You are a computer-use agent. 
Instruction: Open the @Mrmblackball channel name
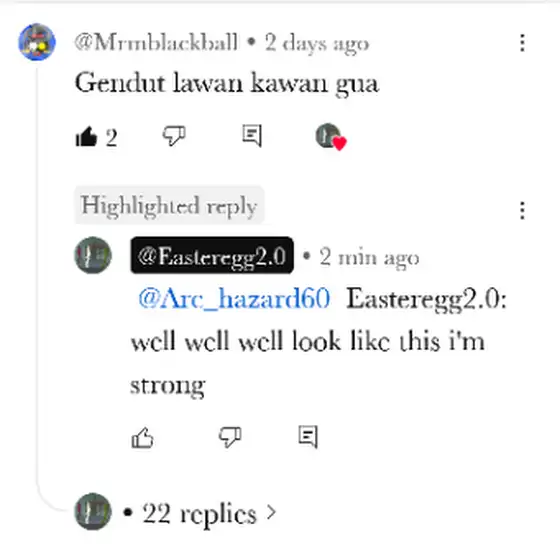(x=156, y=42)
